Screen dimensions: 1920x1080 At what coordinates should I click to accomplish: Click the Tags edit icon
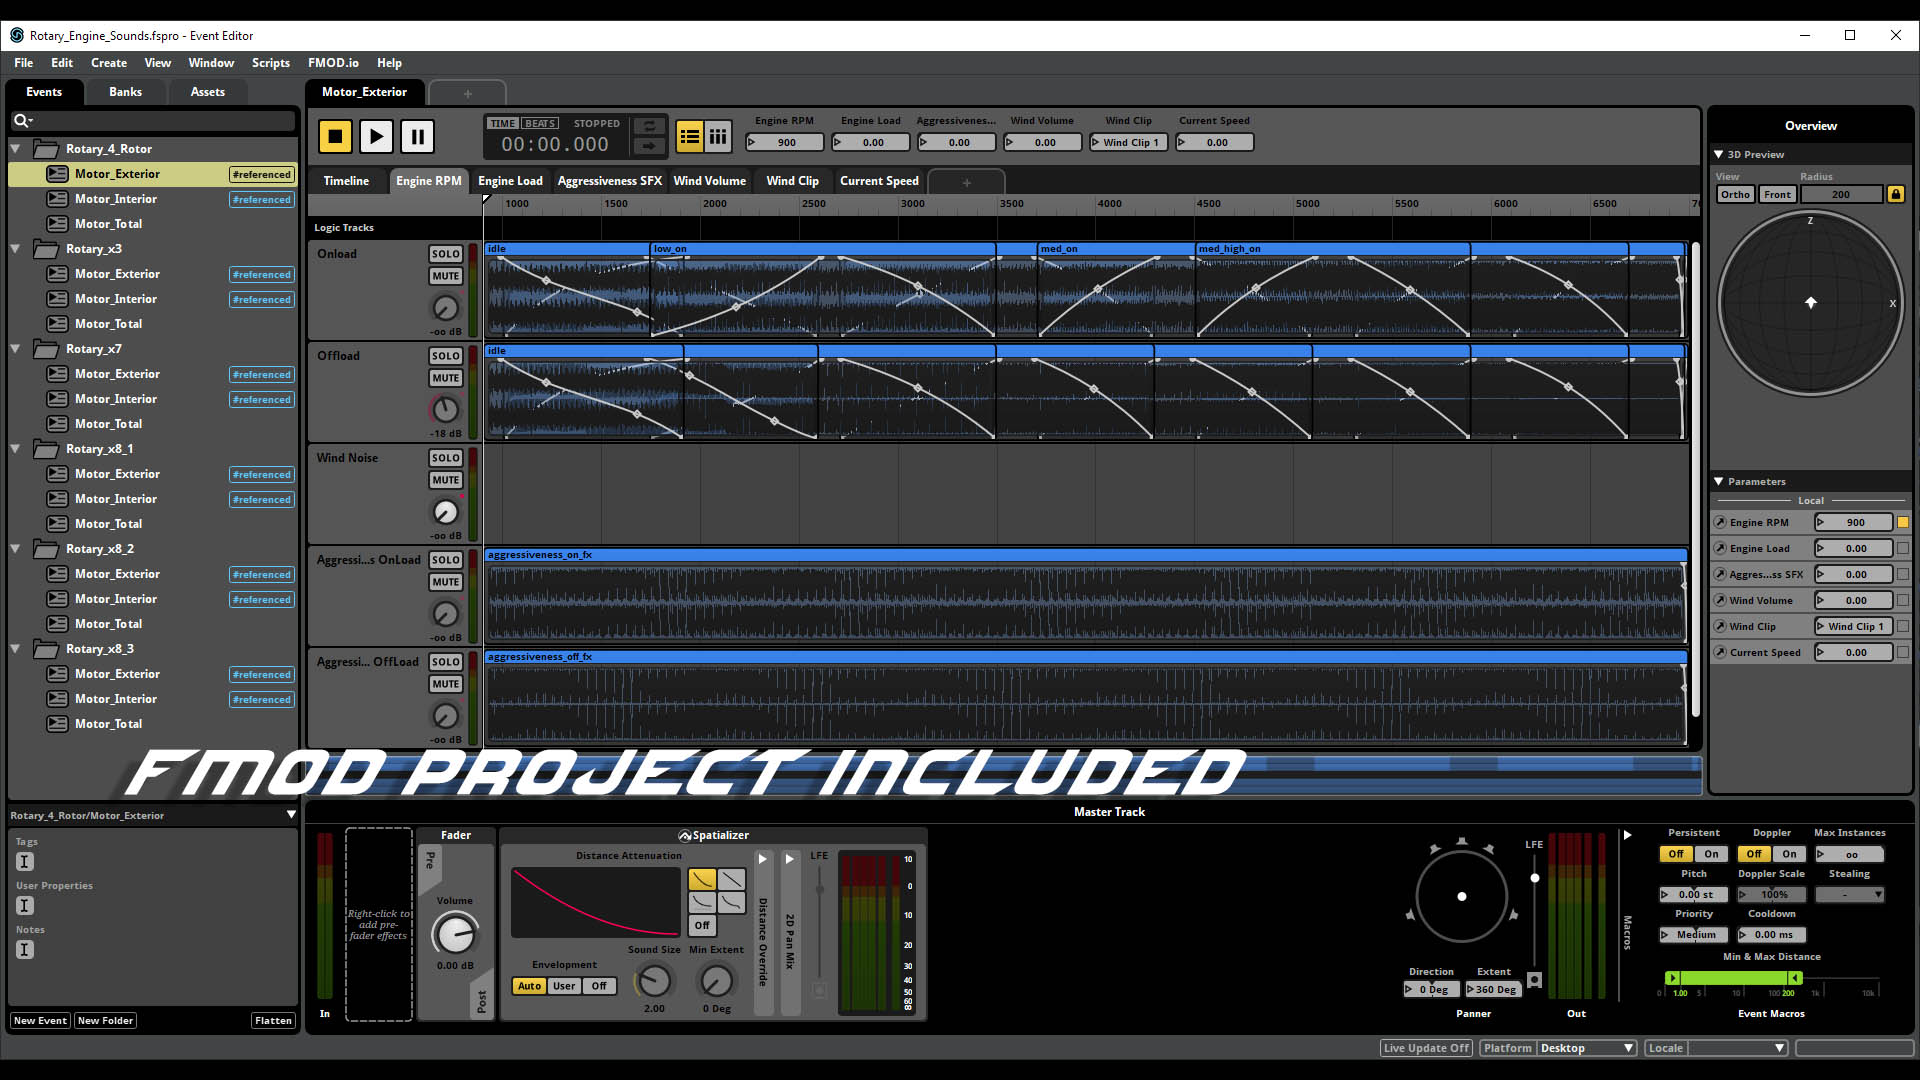click(25, 862)
